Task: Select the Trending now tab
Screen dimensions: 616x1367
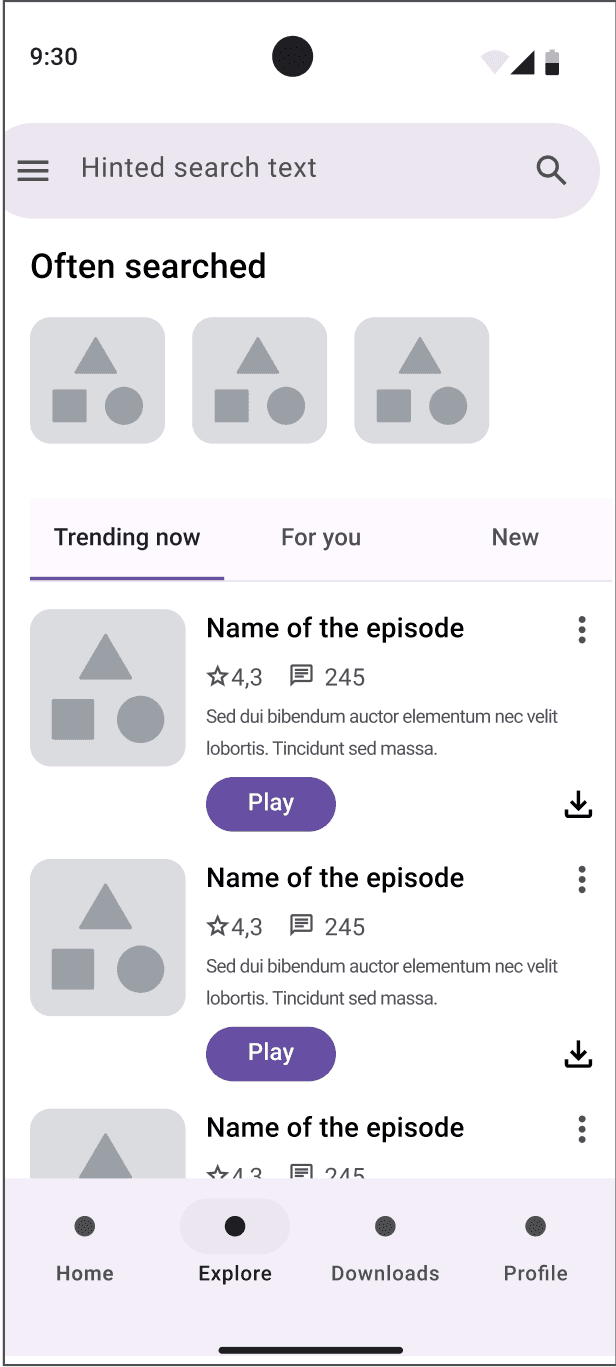Action: point(127,537)
